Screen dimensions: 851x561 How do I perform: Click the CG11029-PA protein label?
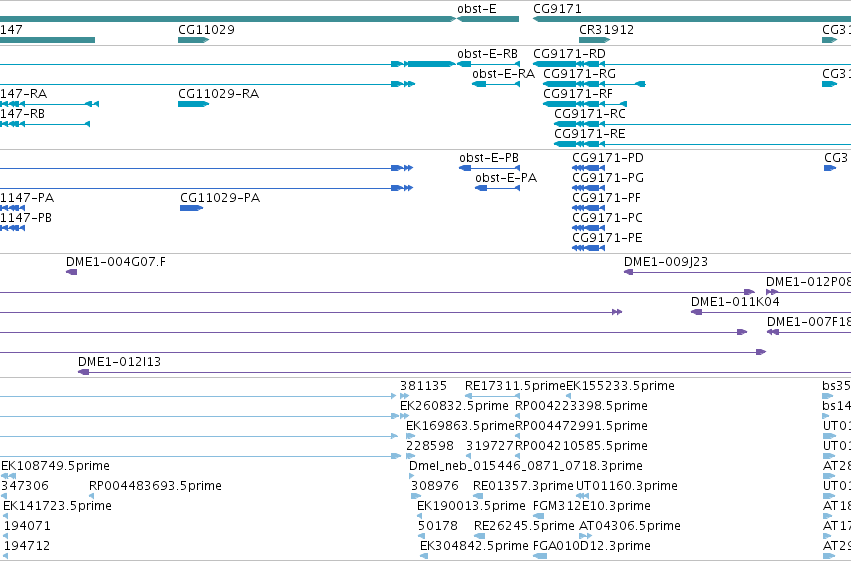[220, 198]
